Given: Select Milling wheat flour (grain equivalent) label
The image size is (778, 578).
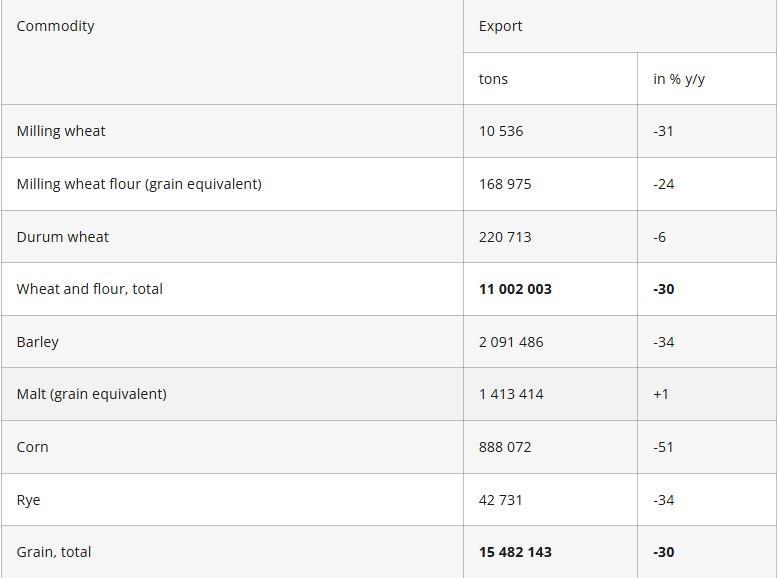Looking at the screenshot, I should [x=139, y=184].
